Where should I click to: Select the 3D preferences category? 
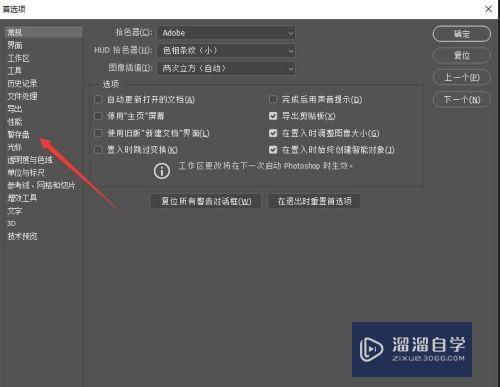(11, 223)
